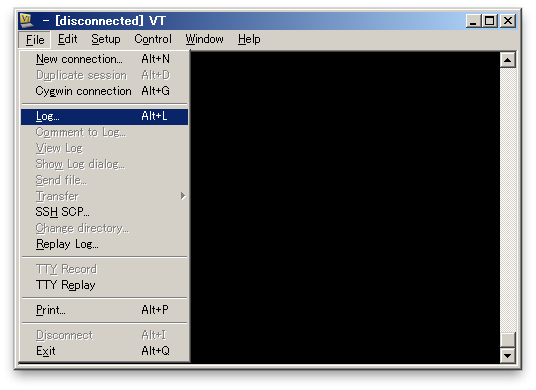Open the Help menu

[249, 39]
